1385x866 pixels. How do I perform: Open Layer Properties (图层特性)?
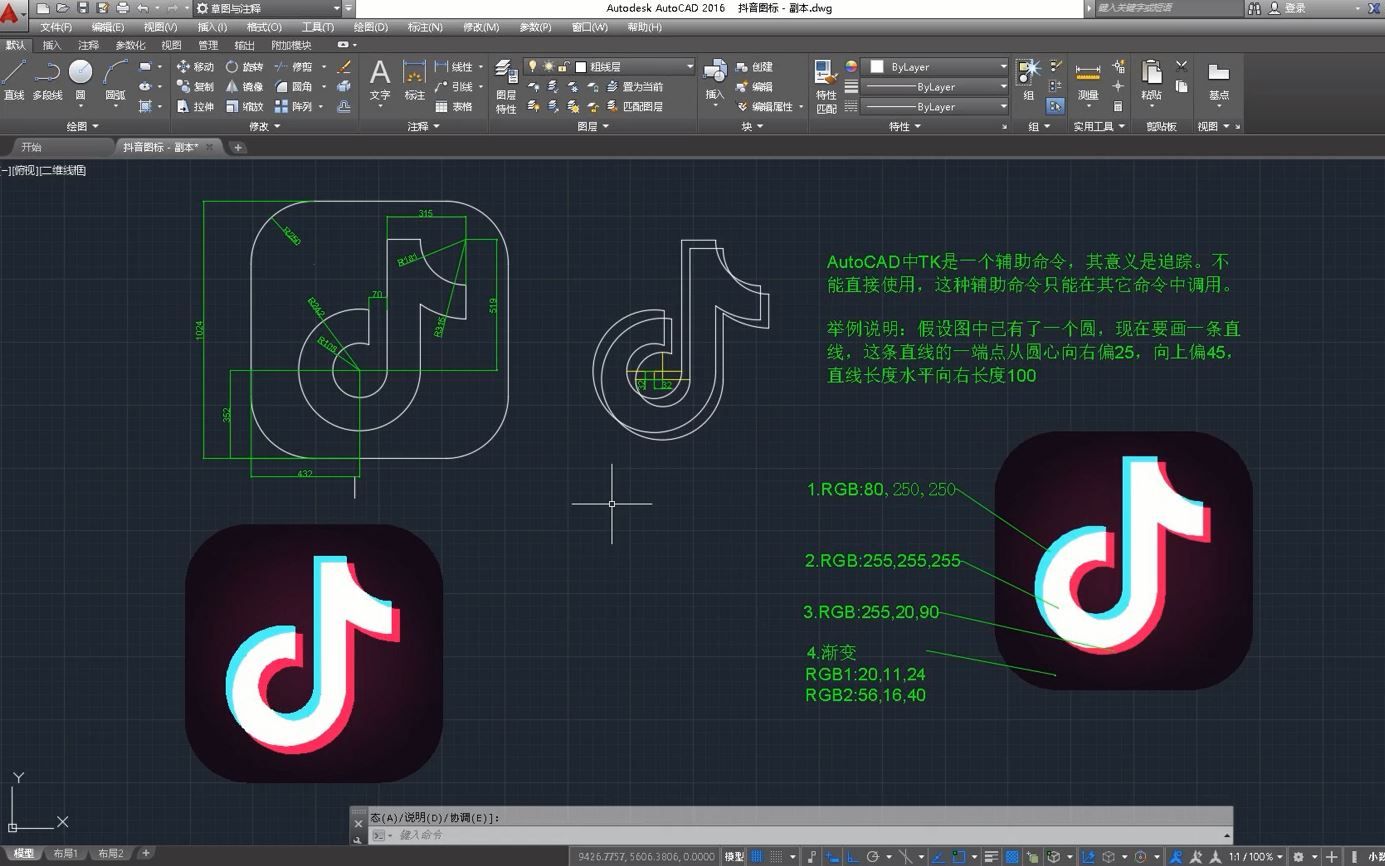(506, 87)
